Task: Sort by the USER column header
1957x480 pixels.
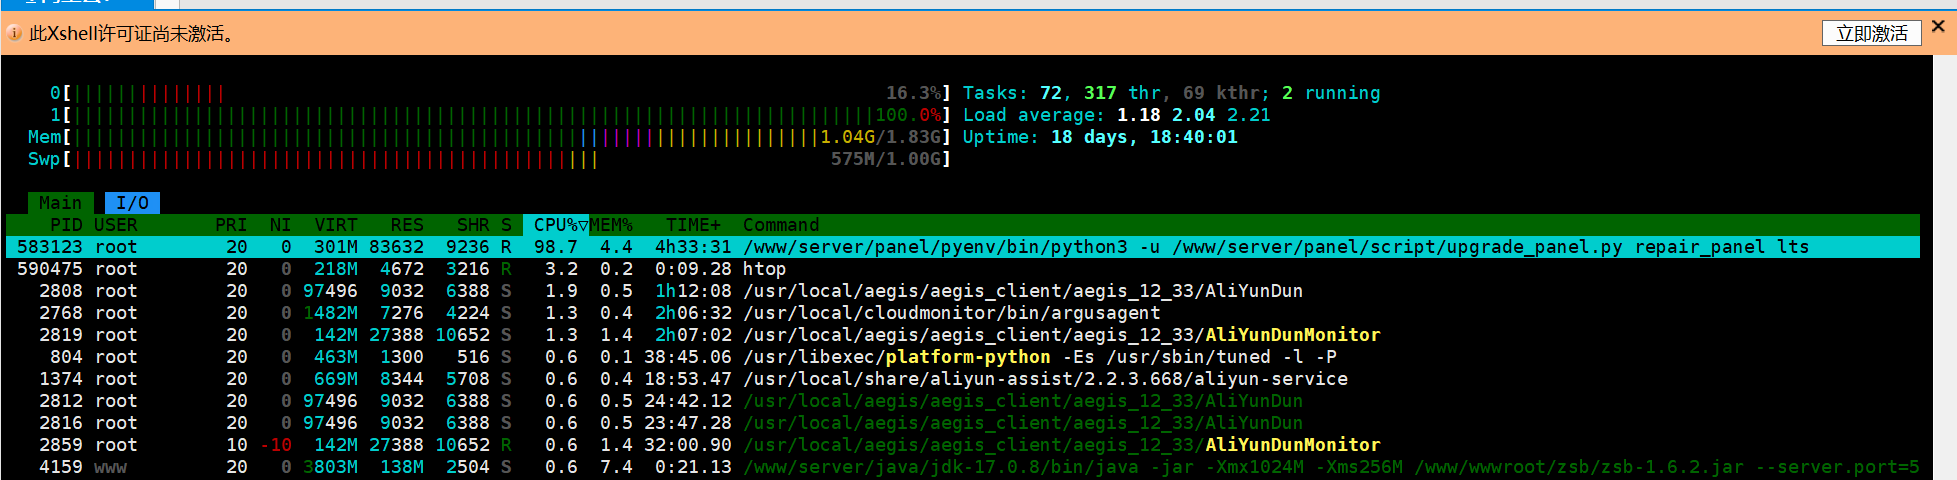Action: pyautogui.click(x=116, y=225)
